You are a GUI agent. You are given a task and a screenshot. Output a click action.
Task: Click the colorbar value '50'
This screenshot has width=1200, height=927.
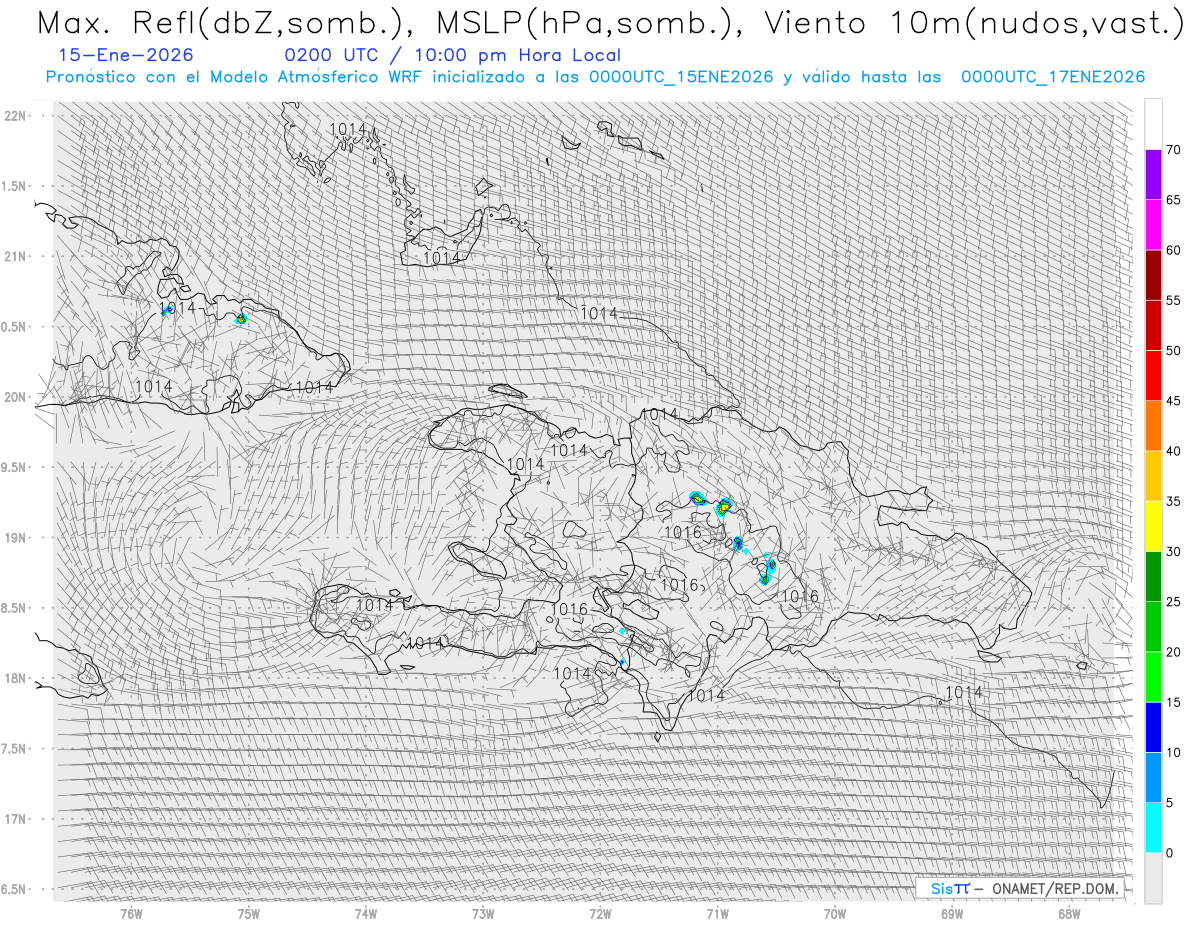1174,351
